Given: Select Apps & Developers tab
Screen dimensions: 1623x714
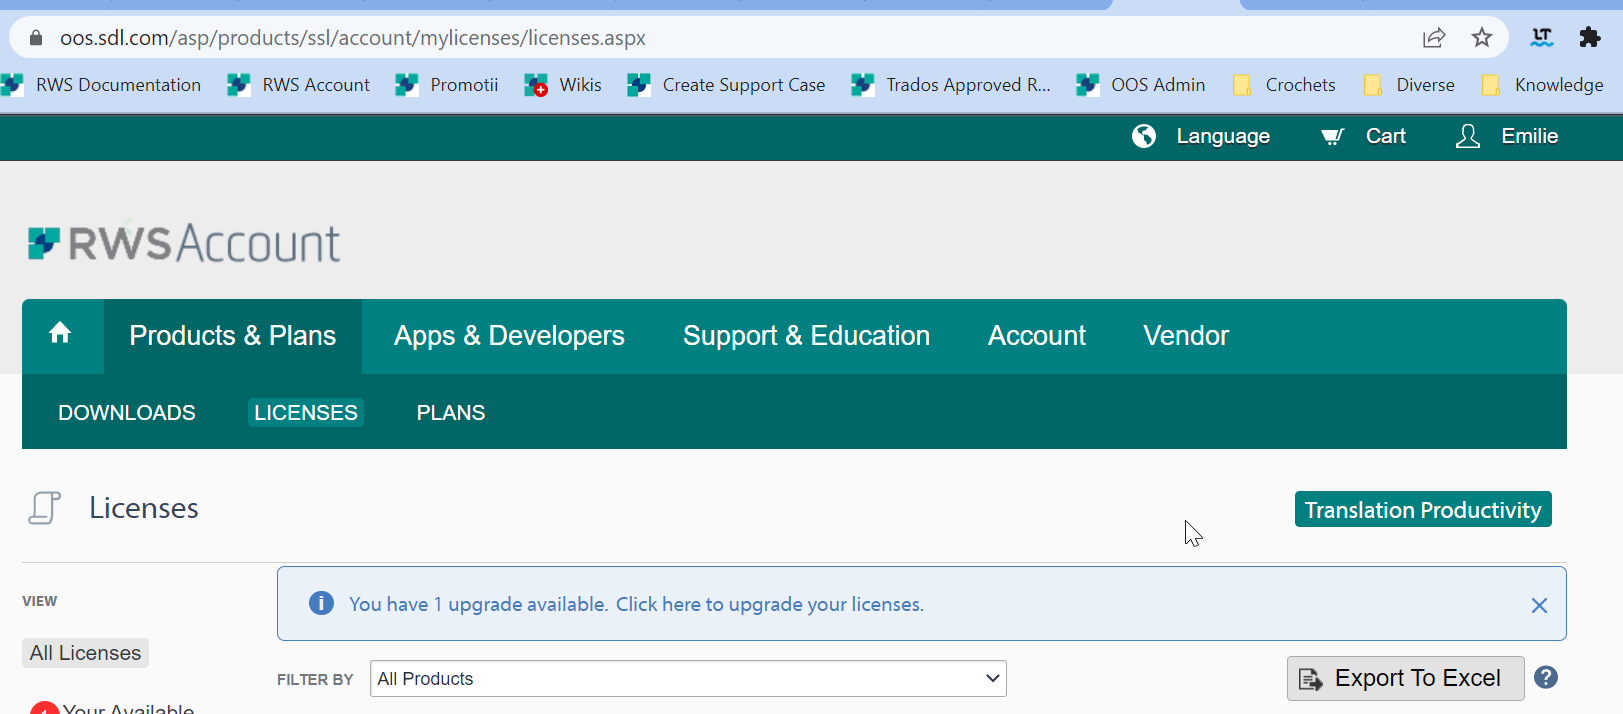Looking at the screenshot, I should 509,336.
